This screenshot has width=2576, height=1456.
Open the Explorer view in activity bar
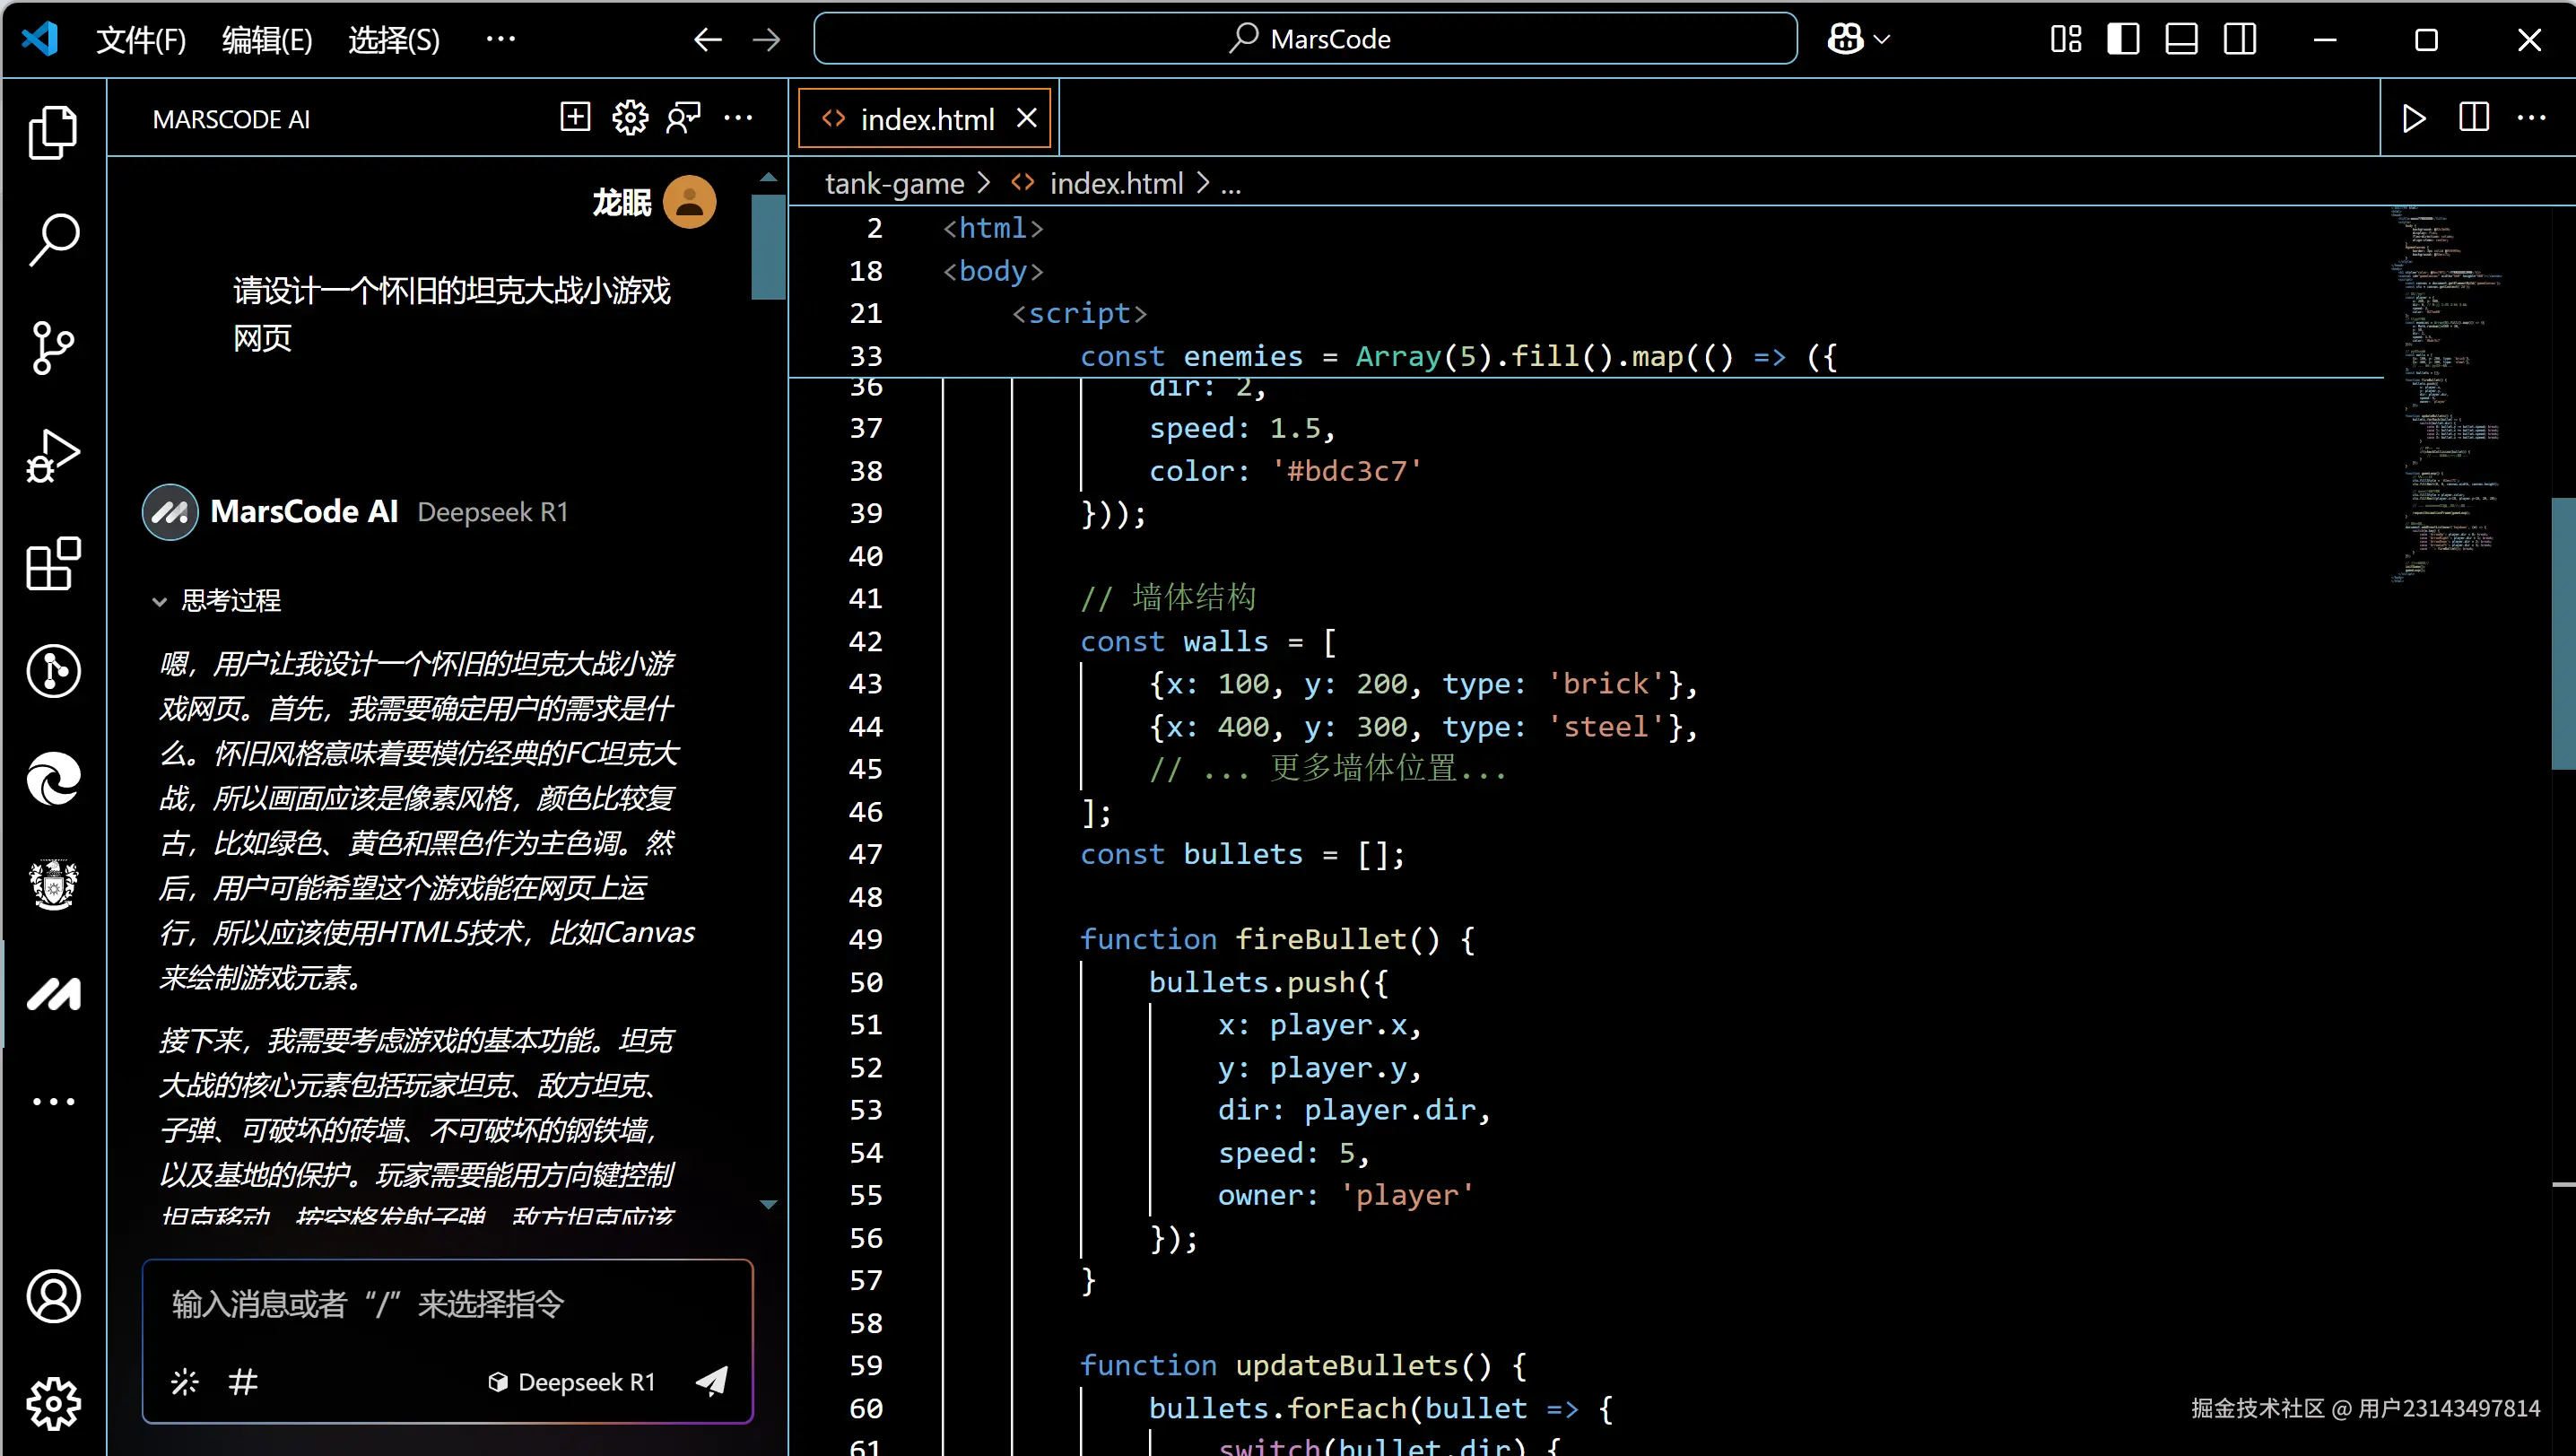[x=53, y=131]
